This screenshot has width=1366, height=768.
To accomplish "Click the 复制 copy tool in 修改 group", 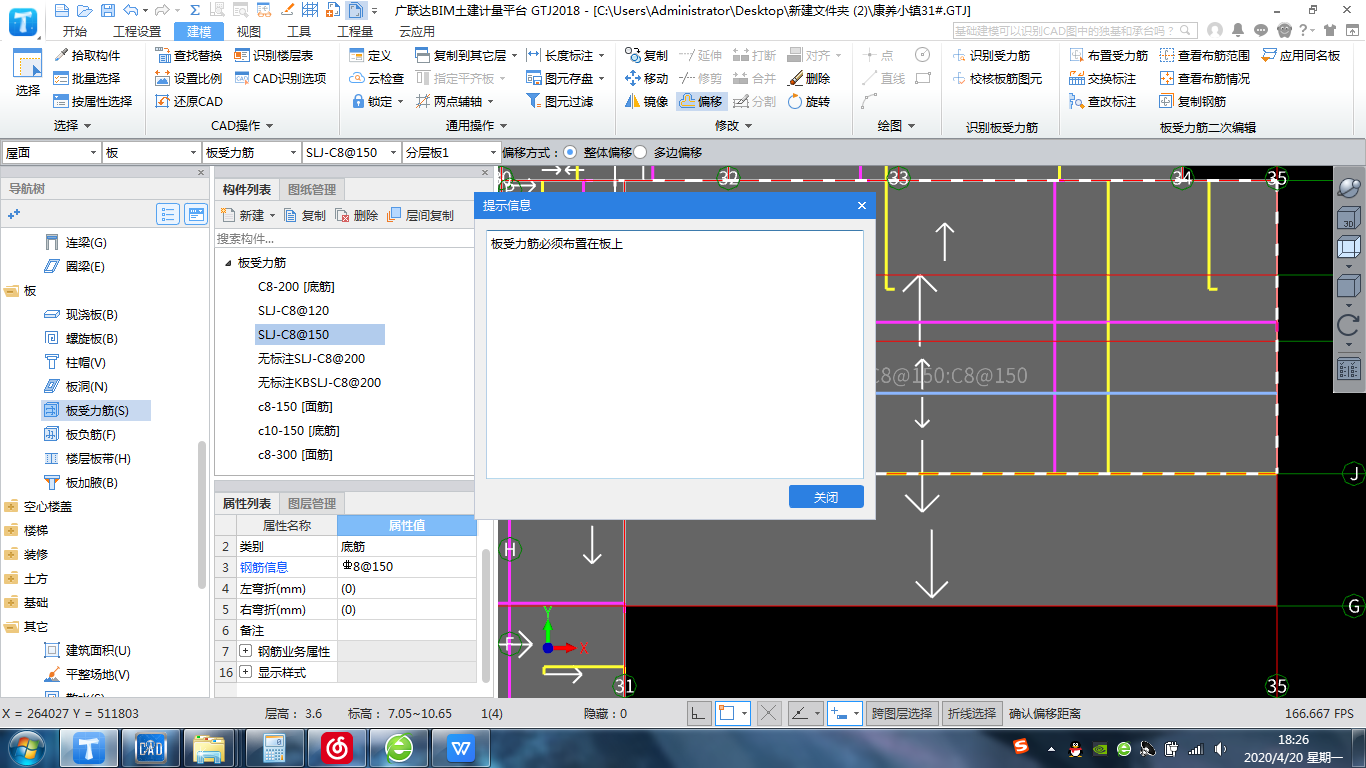I will click(x=647, y=56).
